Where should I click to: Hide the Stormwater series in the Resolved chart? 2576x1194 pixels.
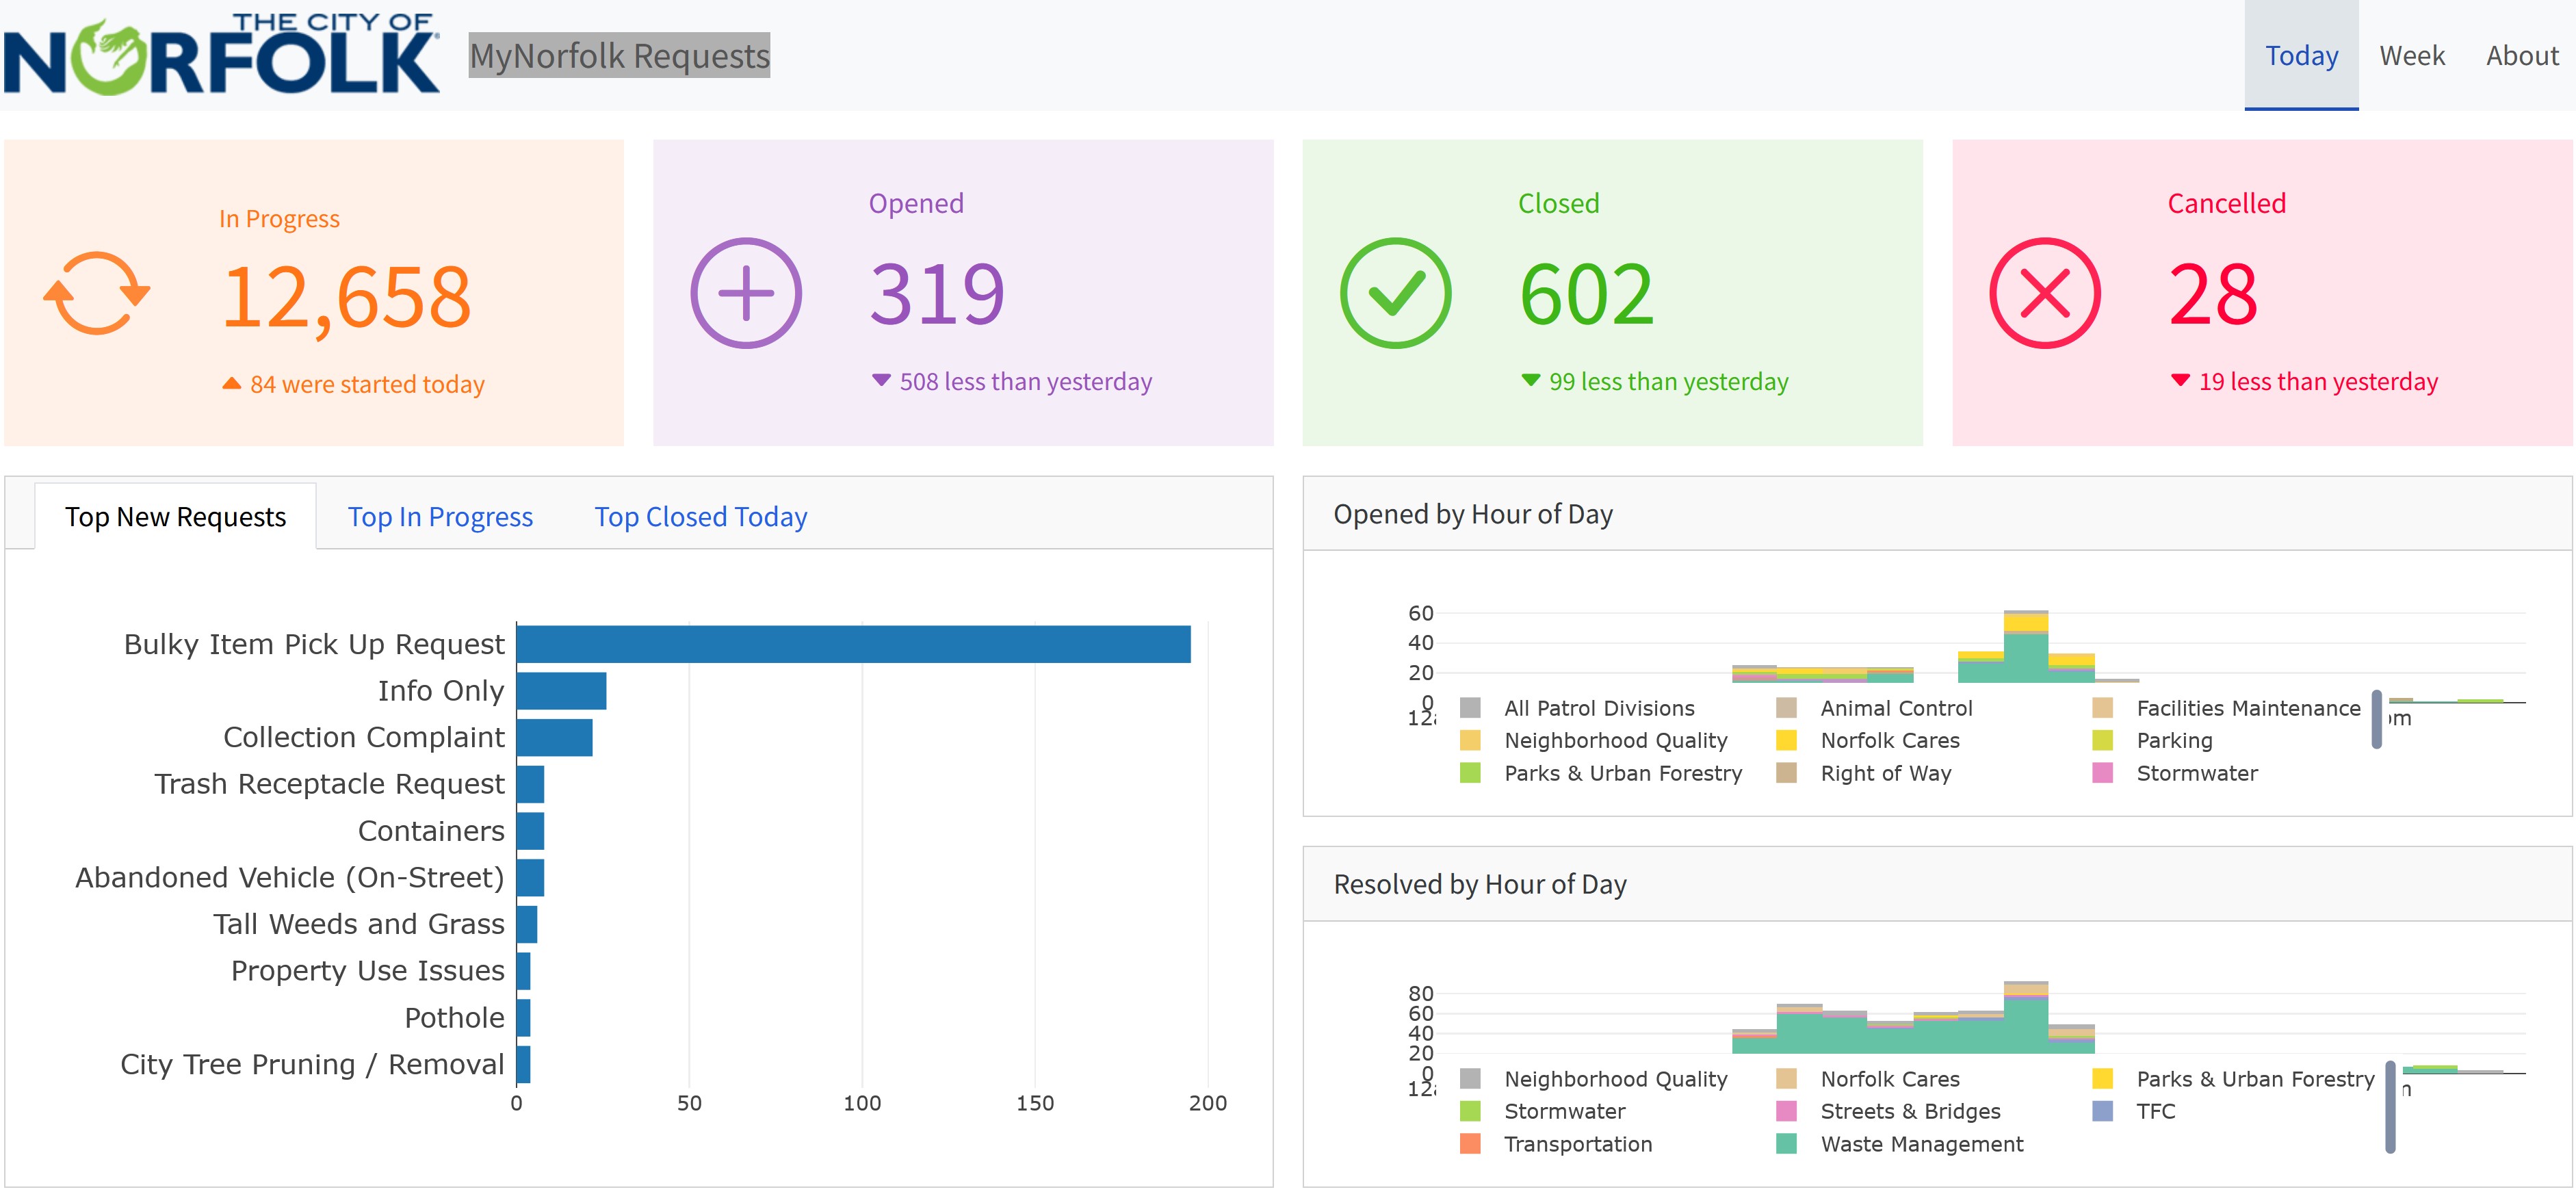click(1564, 1111)
